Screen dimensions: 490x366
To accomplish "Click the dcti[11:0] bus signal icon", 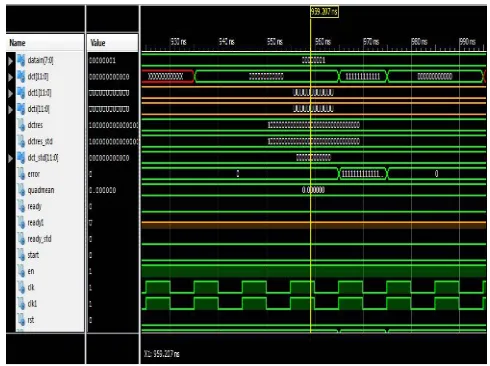I will pos(21,109).
